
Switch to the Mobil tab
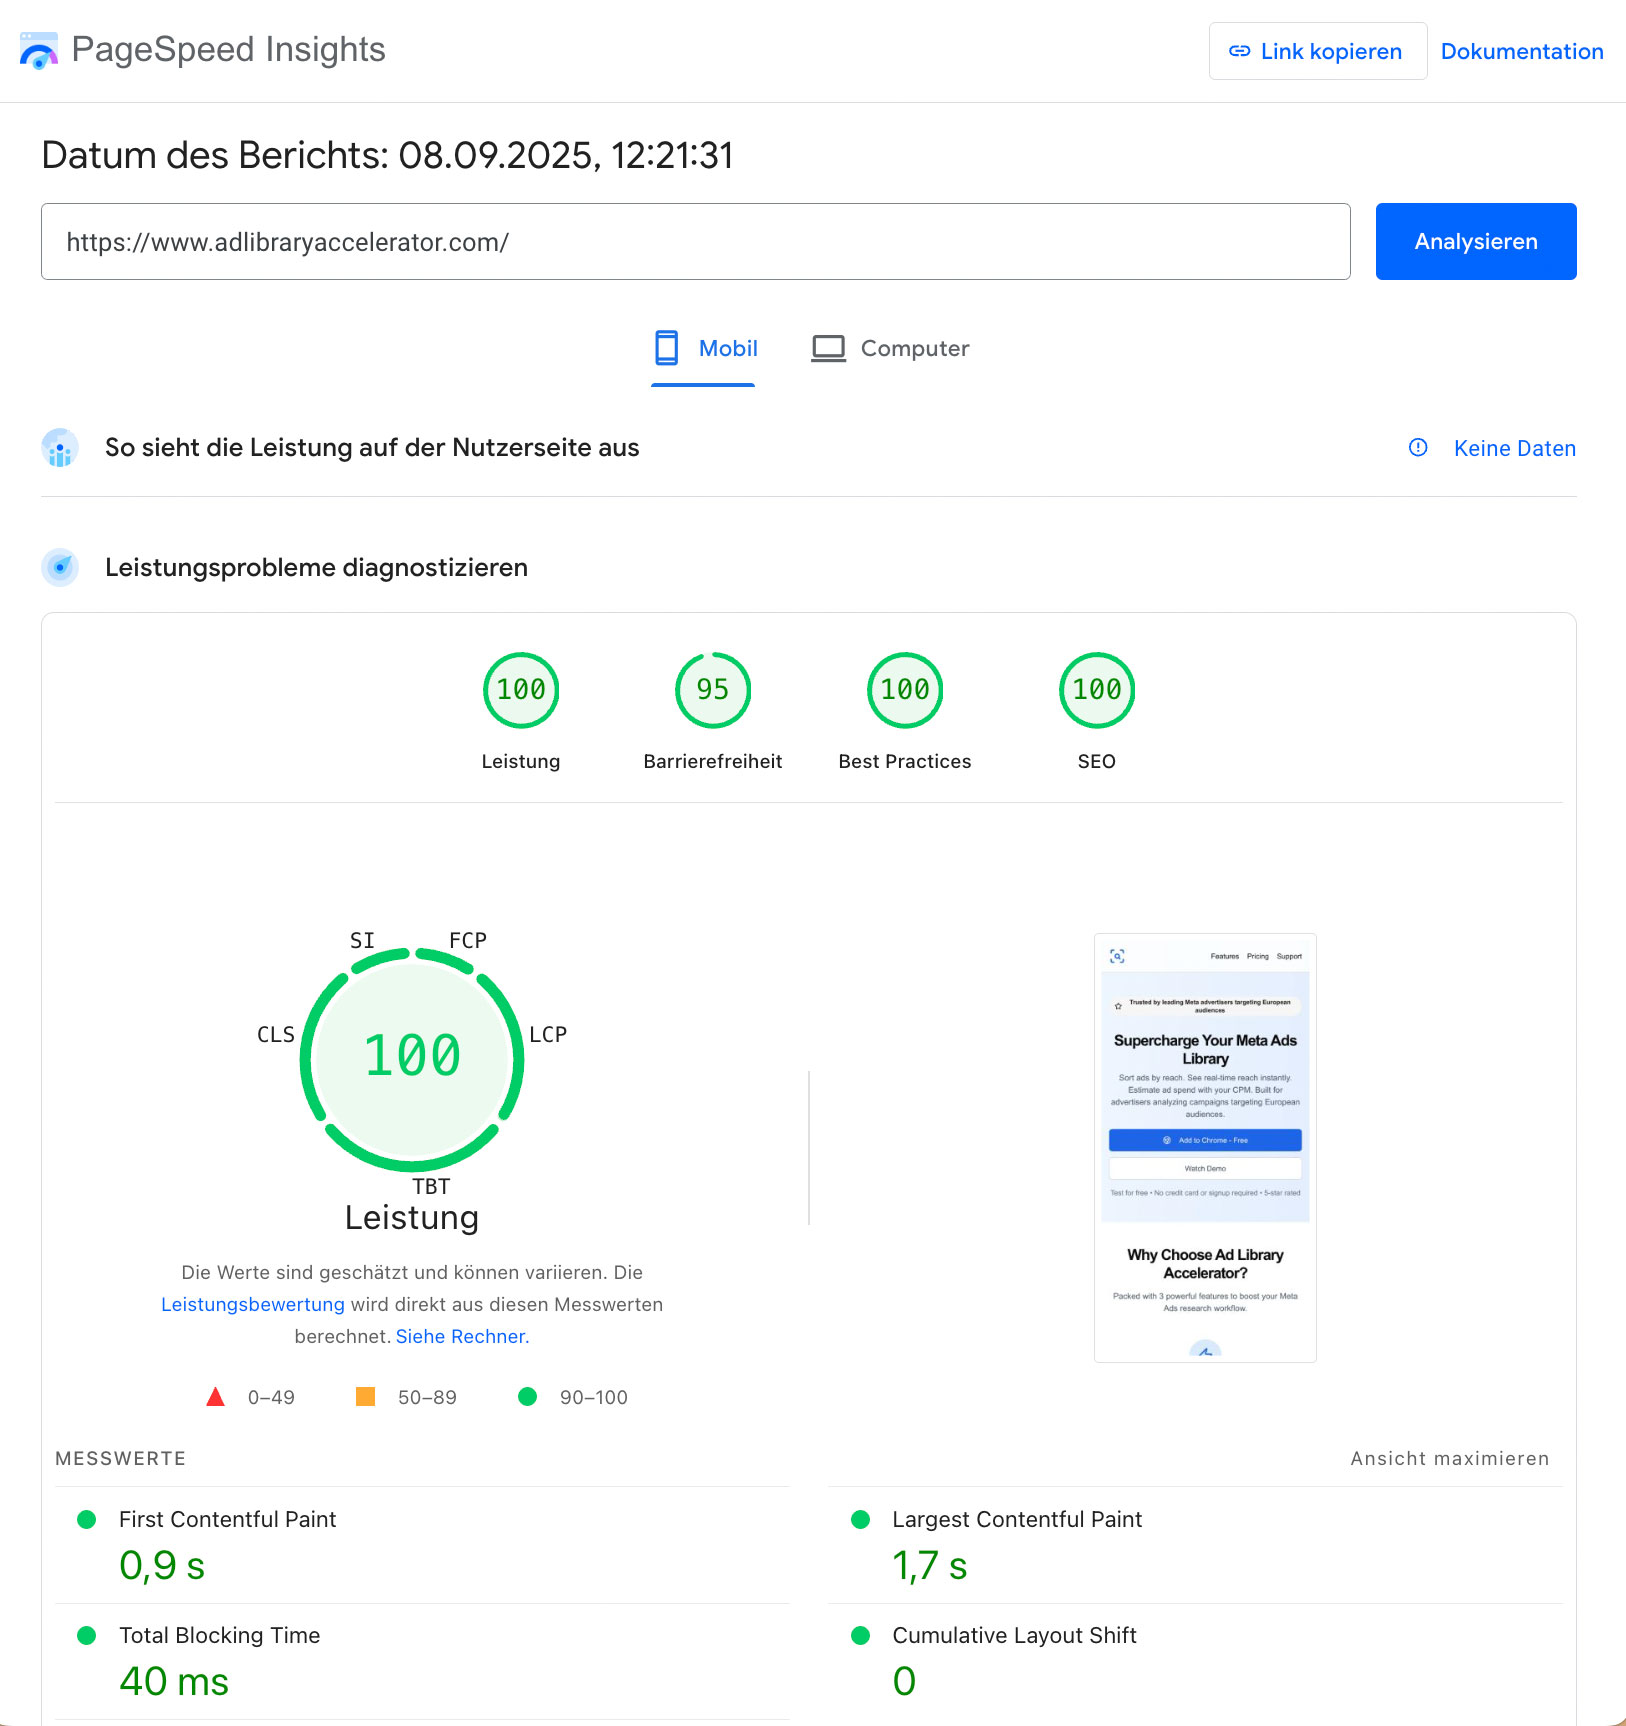pos(704,349)
